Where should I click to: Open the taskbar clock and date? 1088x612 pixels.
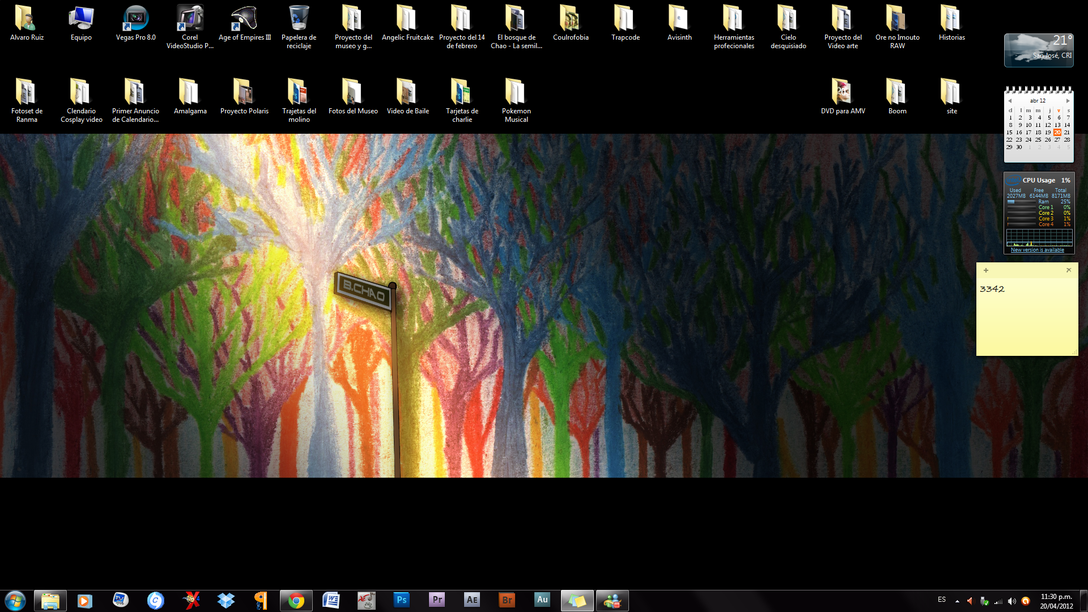click(1056, 601)
